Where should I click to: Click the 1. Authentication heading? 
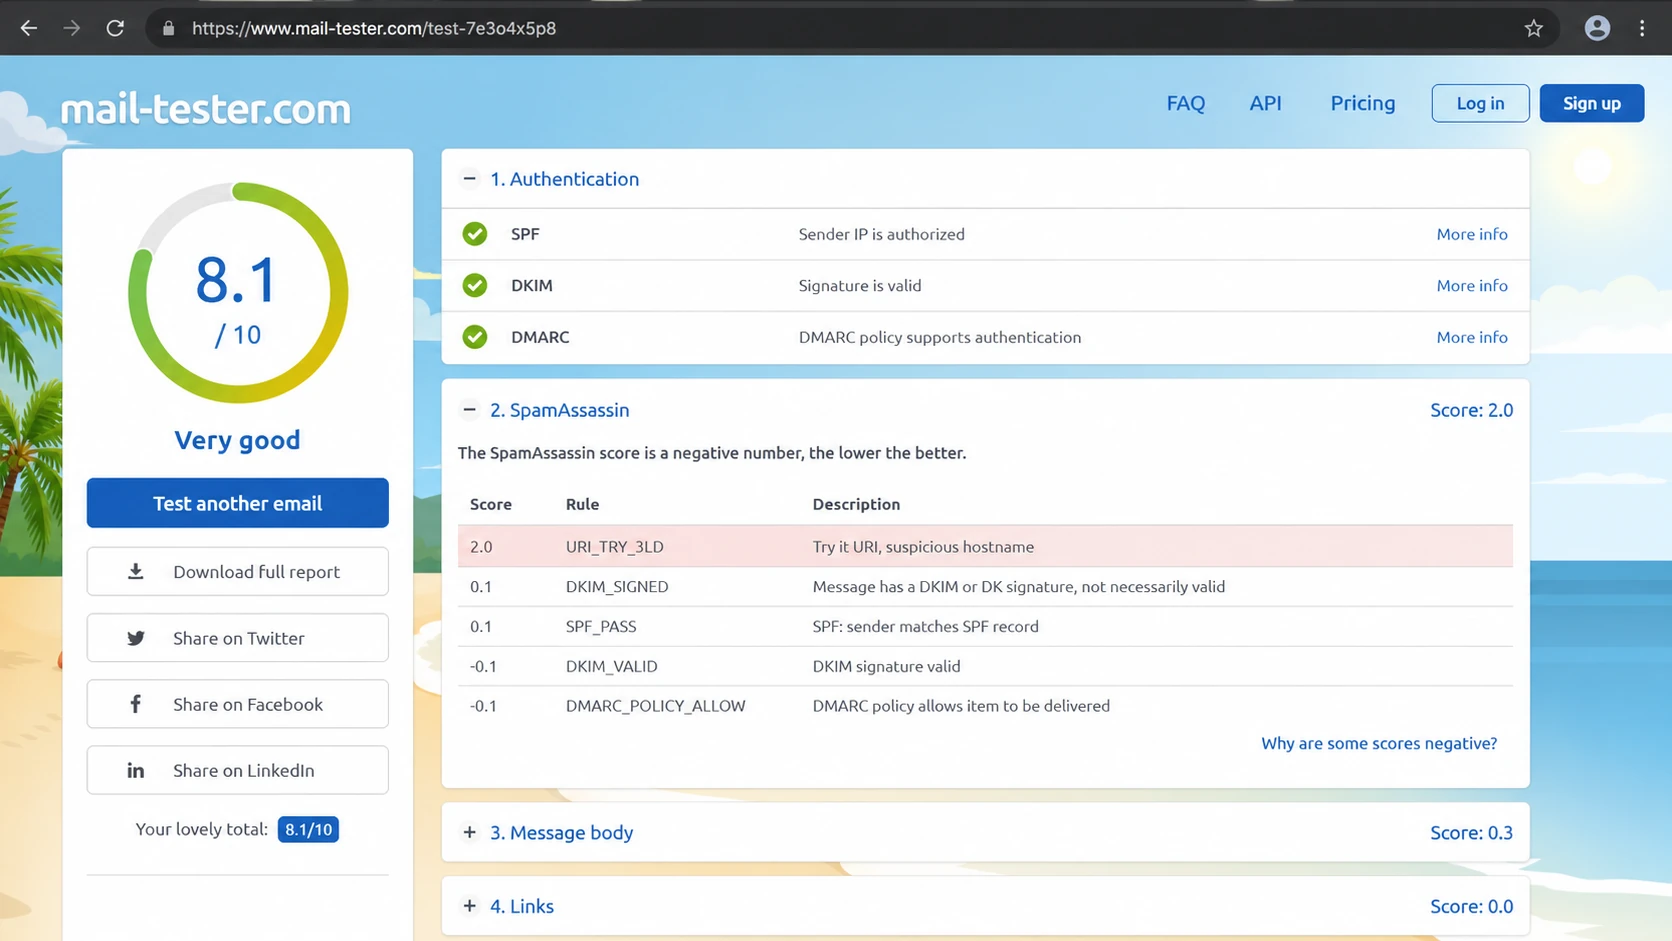click(564, 179)
